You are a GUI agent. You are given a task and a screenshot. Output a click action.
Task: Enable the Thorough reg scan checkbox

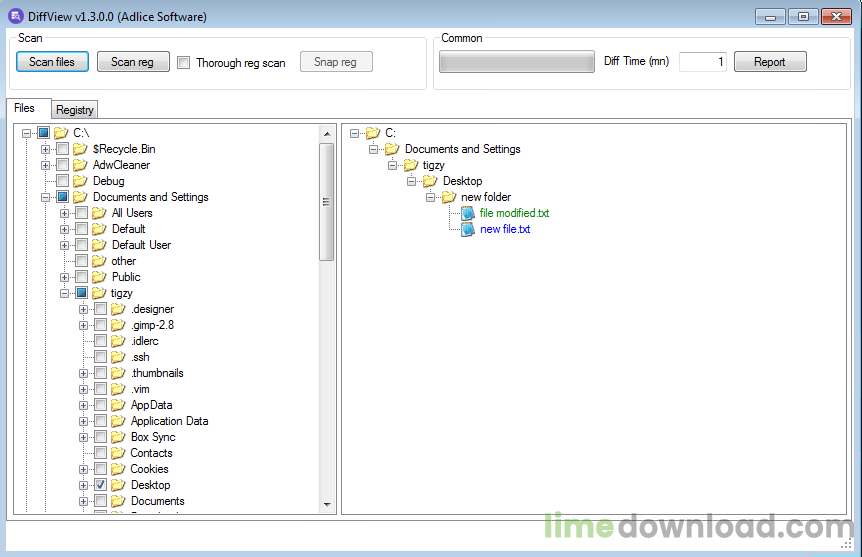(184, 62)
